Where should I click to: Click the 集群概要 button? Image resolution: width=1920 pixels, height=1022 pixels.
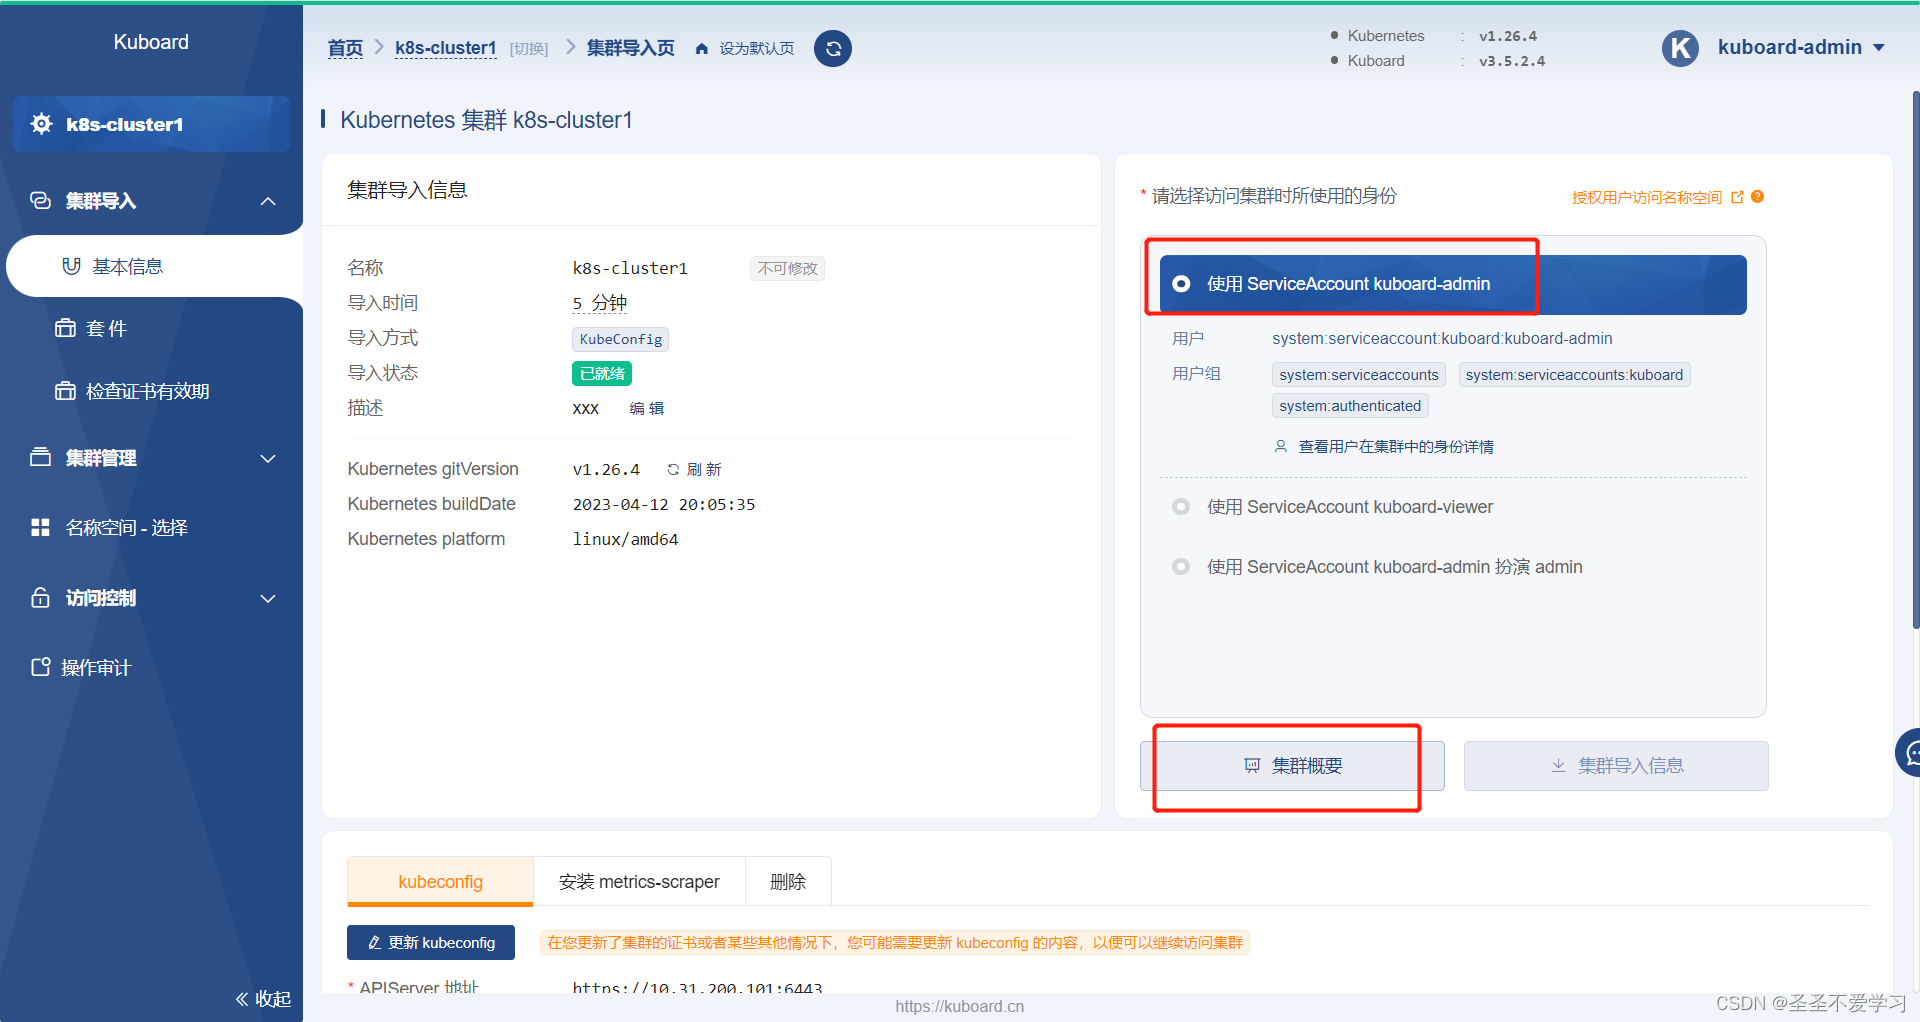pos(1292,766)
